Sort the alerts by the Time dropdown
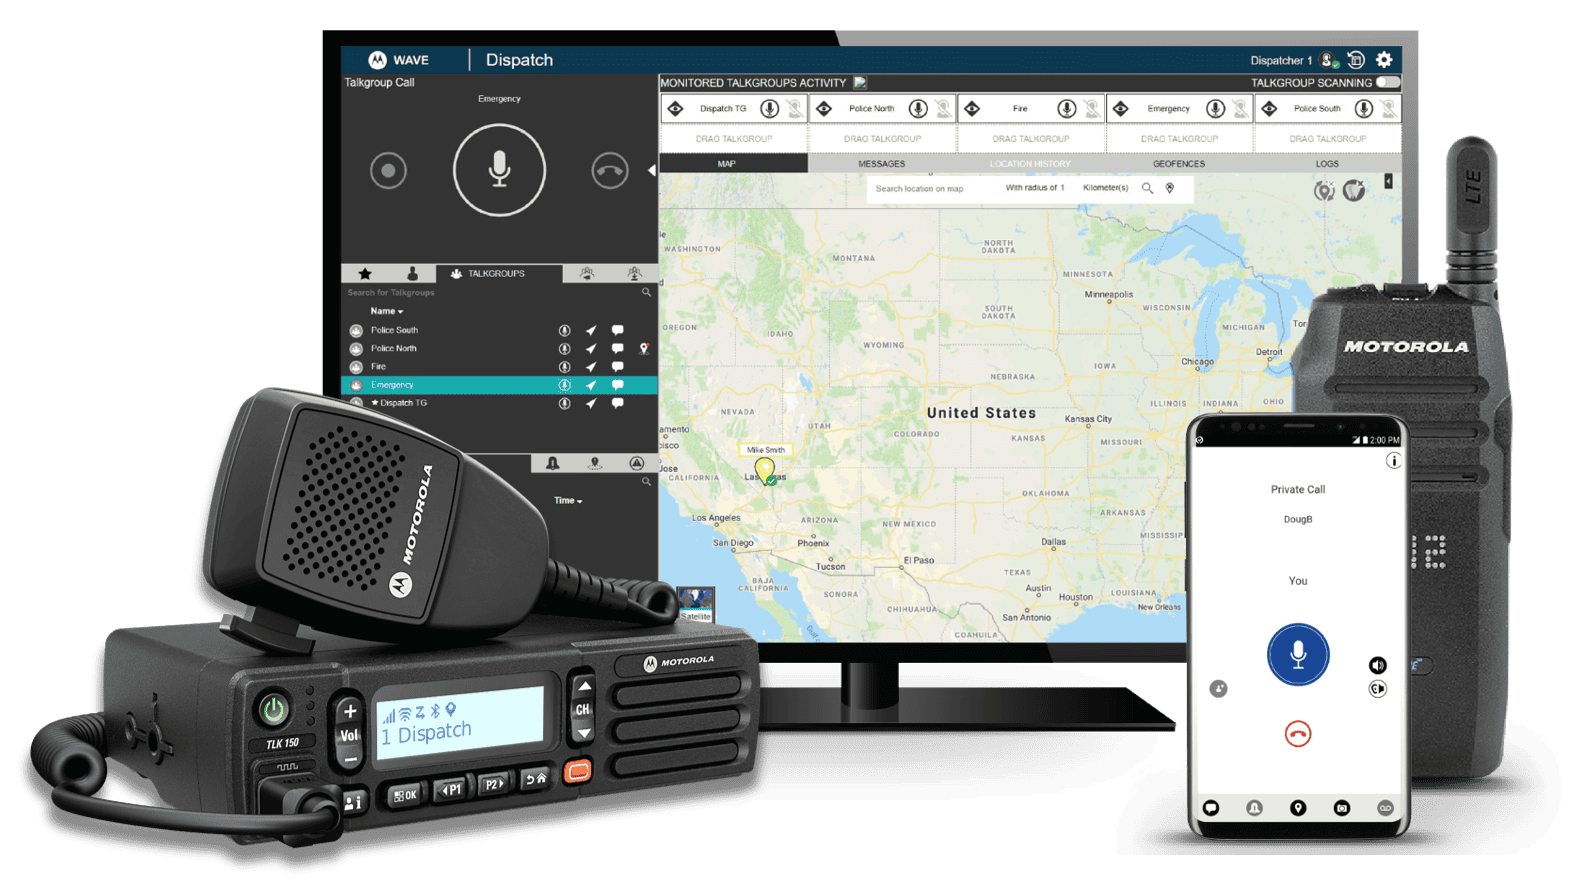Image resolution: width=1569 pixels, height=882 pixels. [x=568, y=500]
